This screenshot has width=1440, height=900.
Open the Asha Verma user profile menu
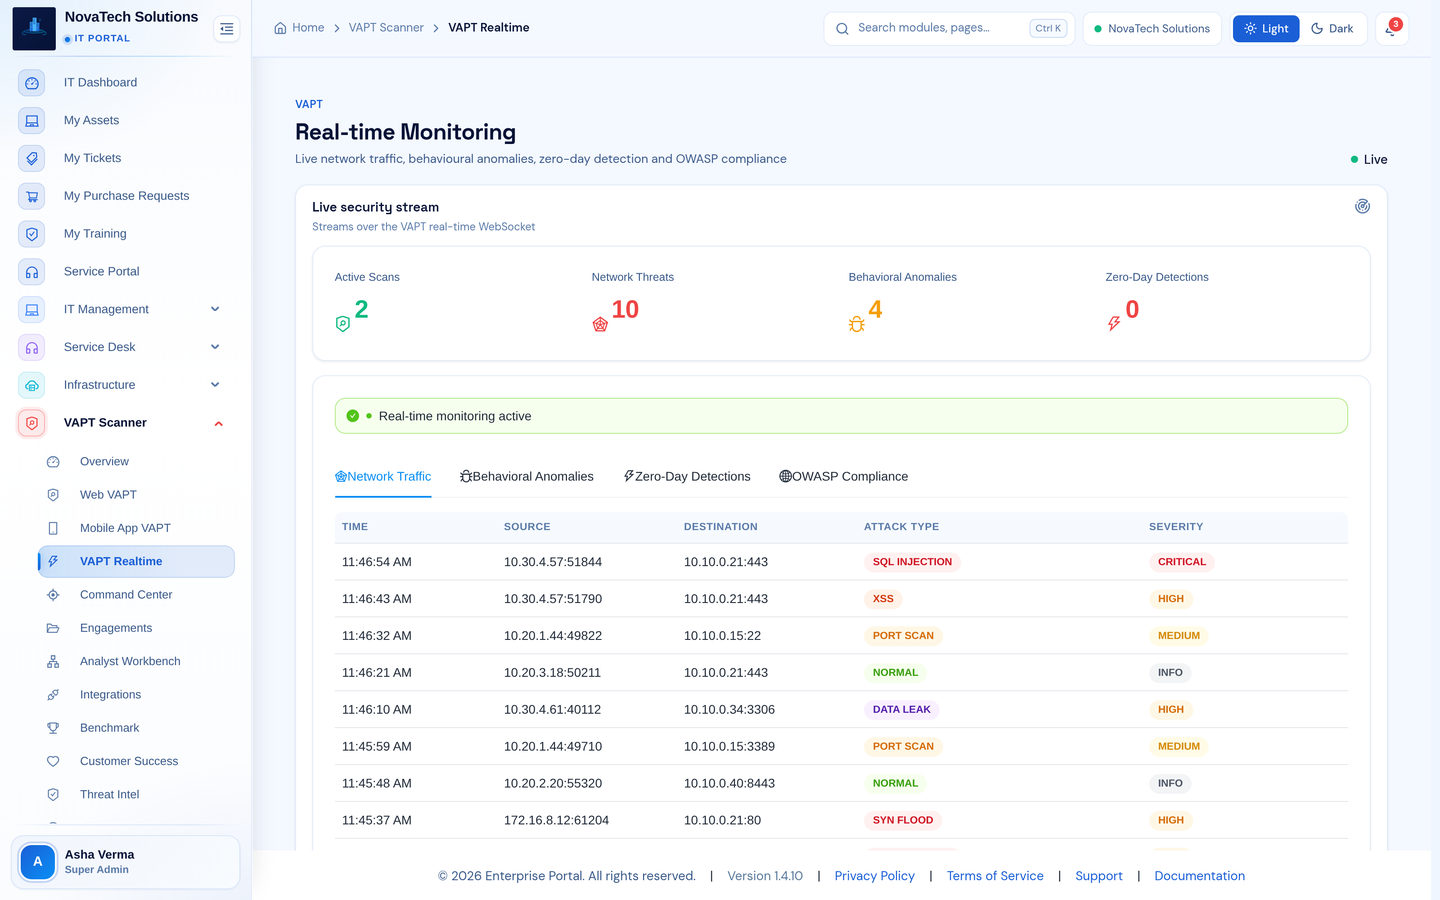(x=125, y=862)
